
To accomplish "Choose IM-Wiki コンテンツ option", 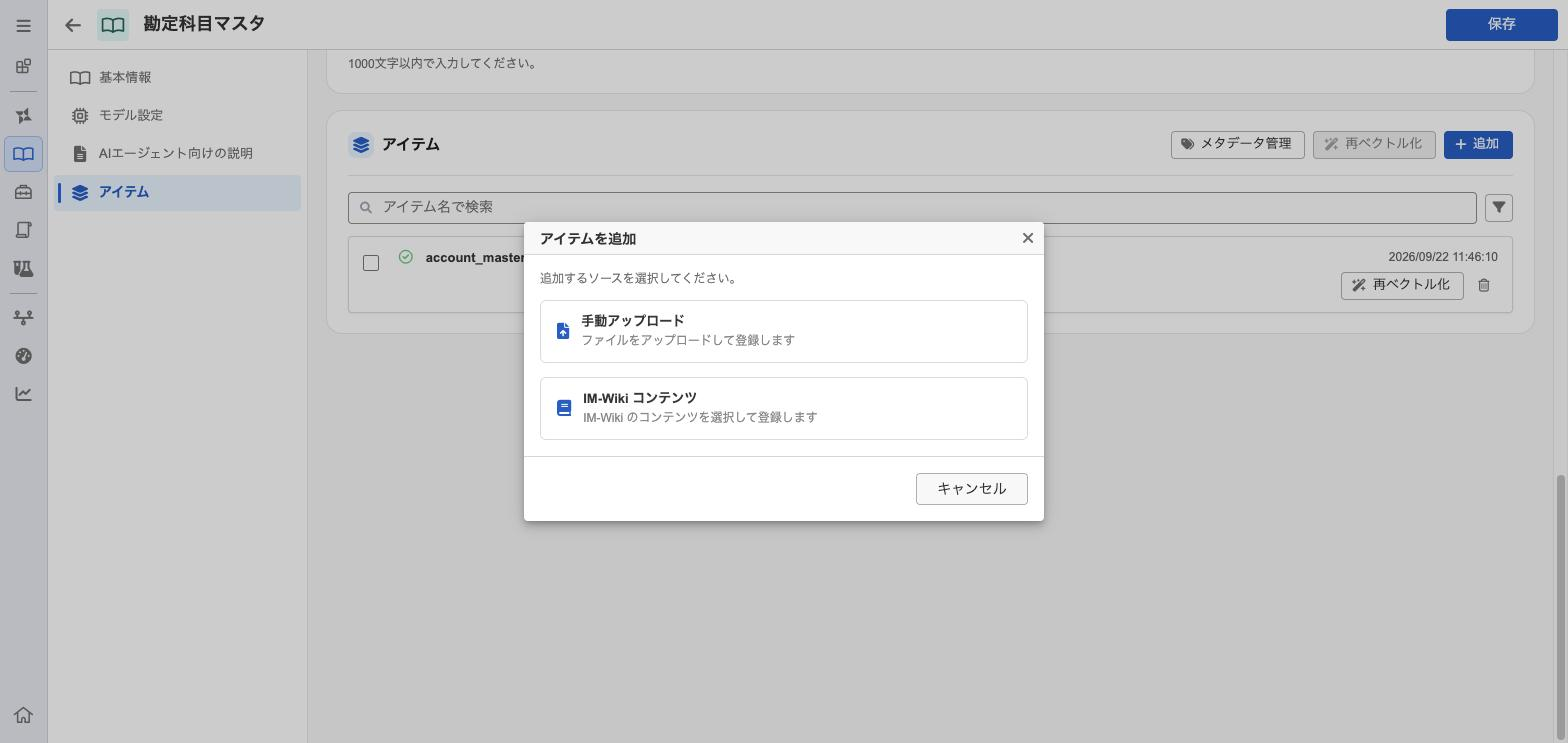I will (x=784, y=408).
